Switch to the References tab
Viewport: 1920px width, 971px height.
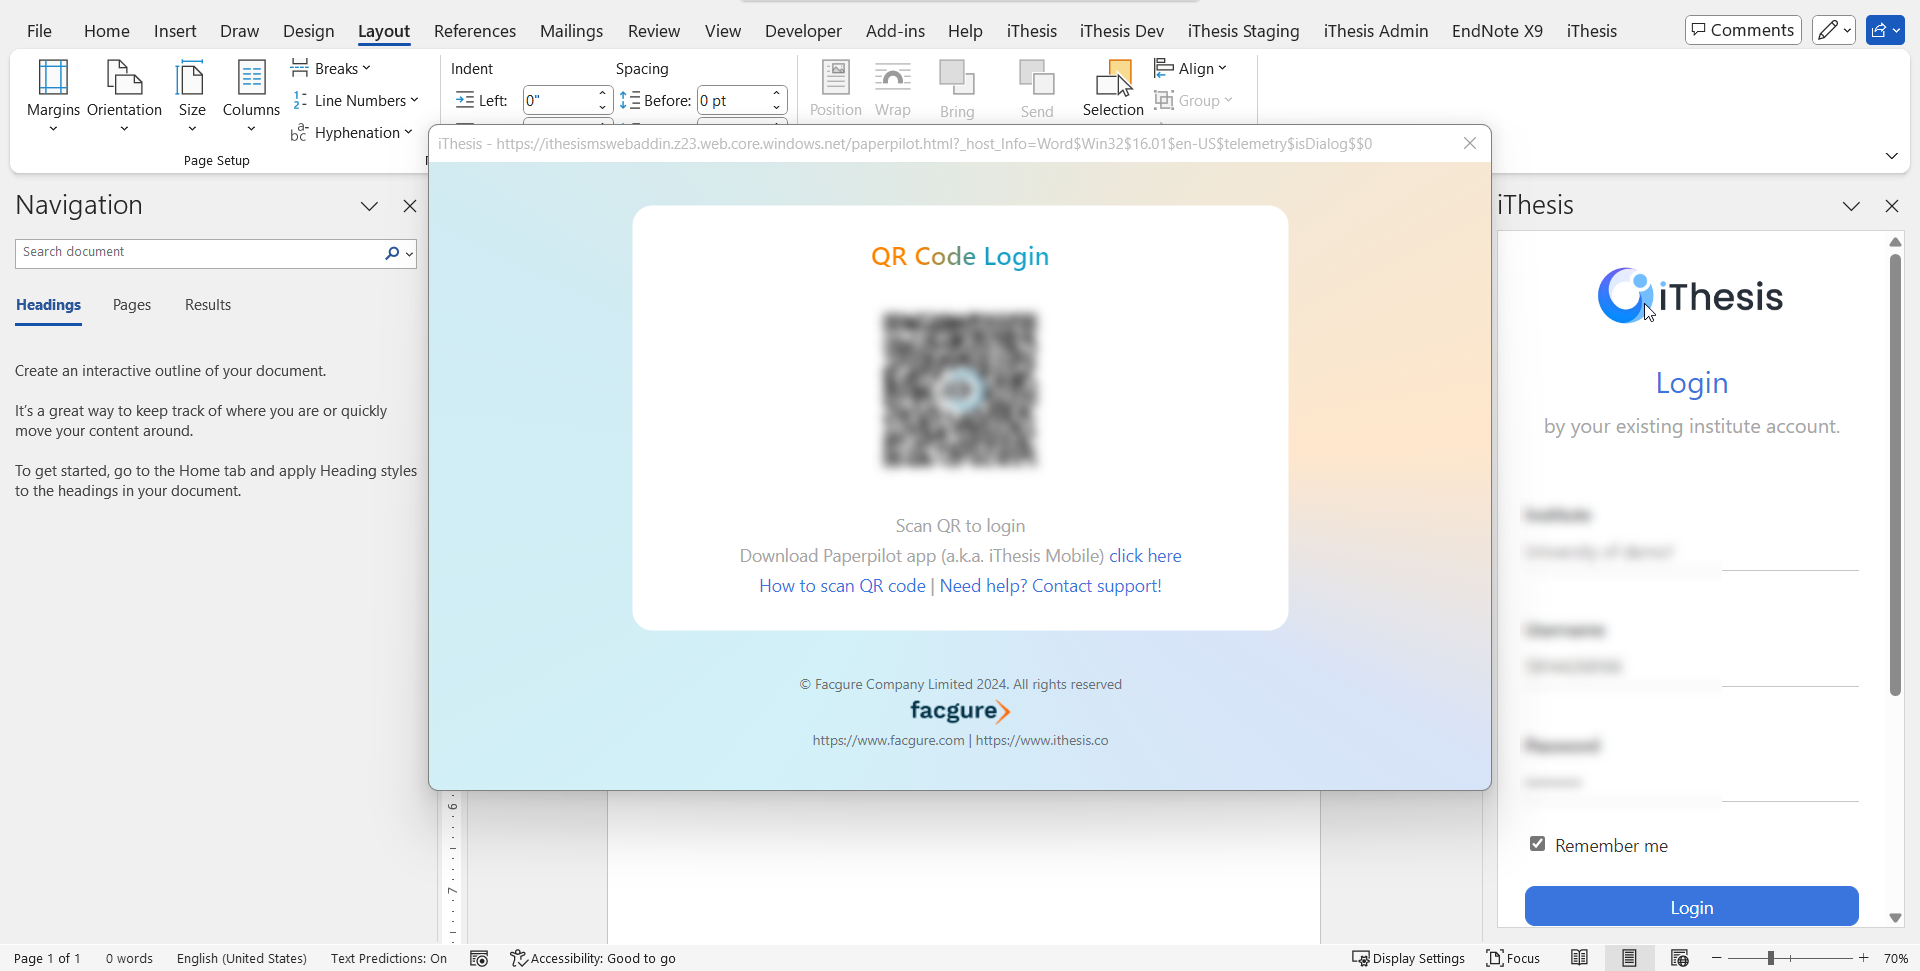475,31
